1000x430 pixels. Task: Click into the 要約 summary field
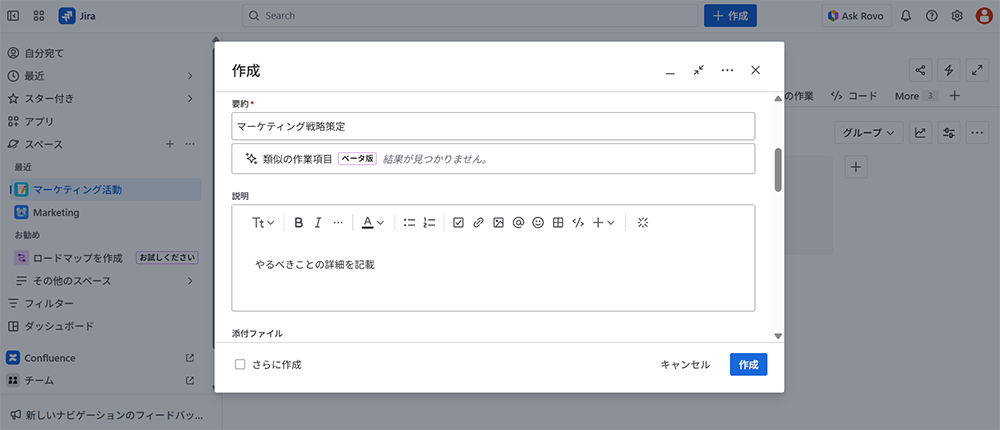click(493, 126)
